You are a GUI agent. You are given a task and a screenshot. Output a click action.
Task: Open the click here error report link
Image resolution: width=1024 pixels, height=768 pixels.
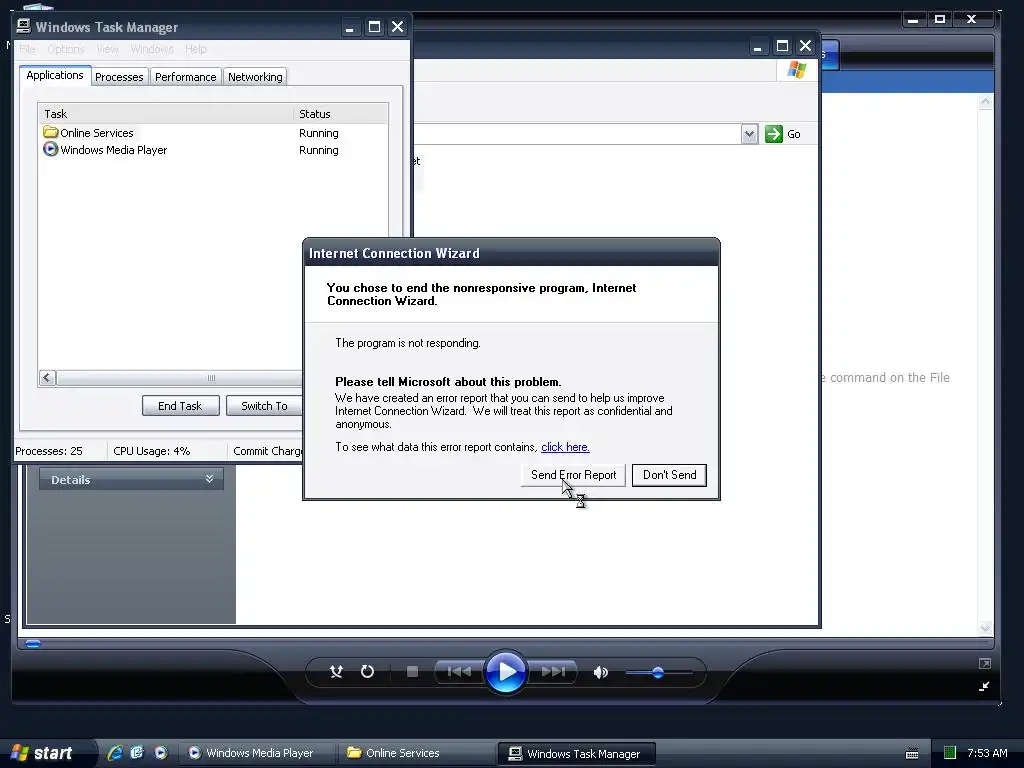pyautogui.click(x=565, y=447)
